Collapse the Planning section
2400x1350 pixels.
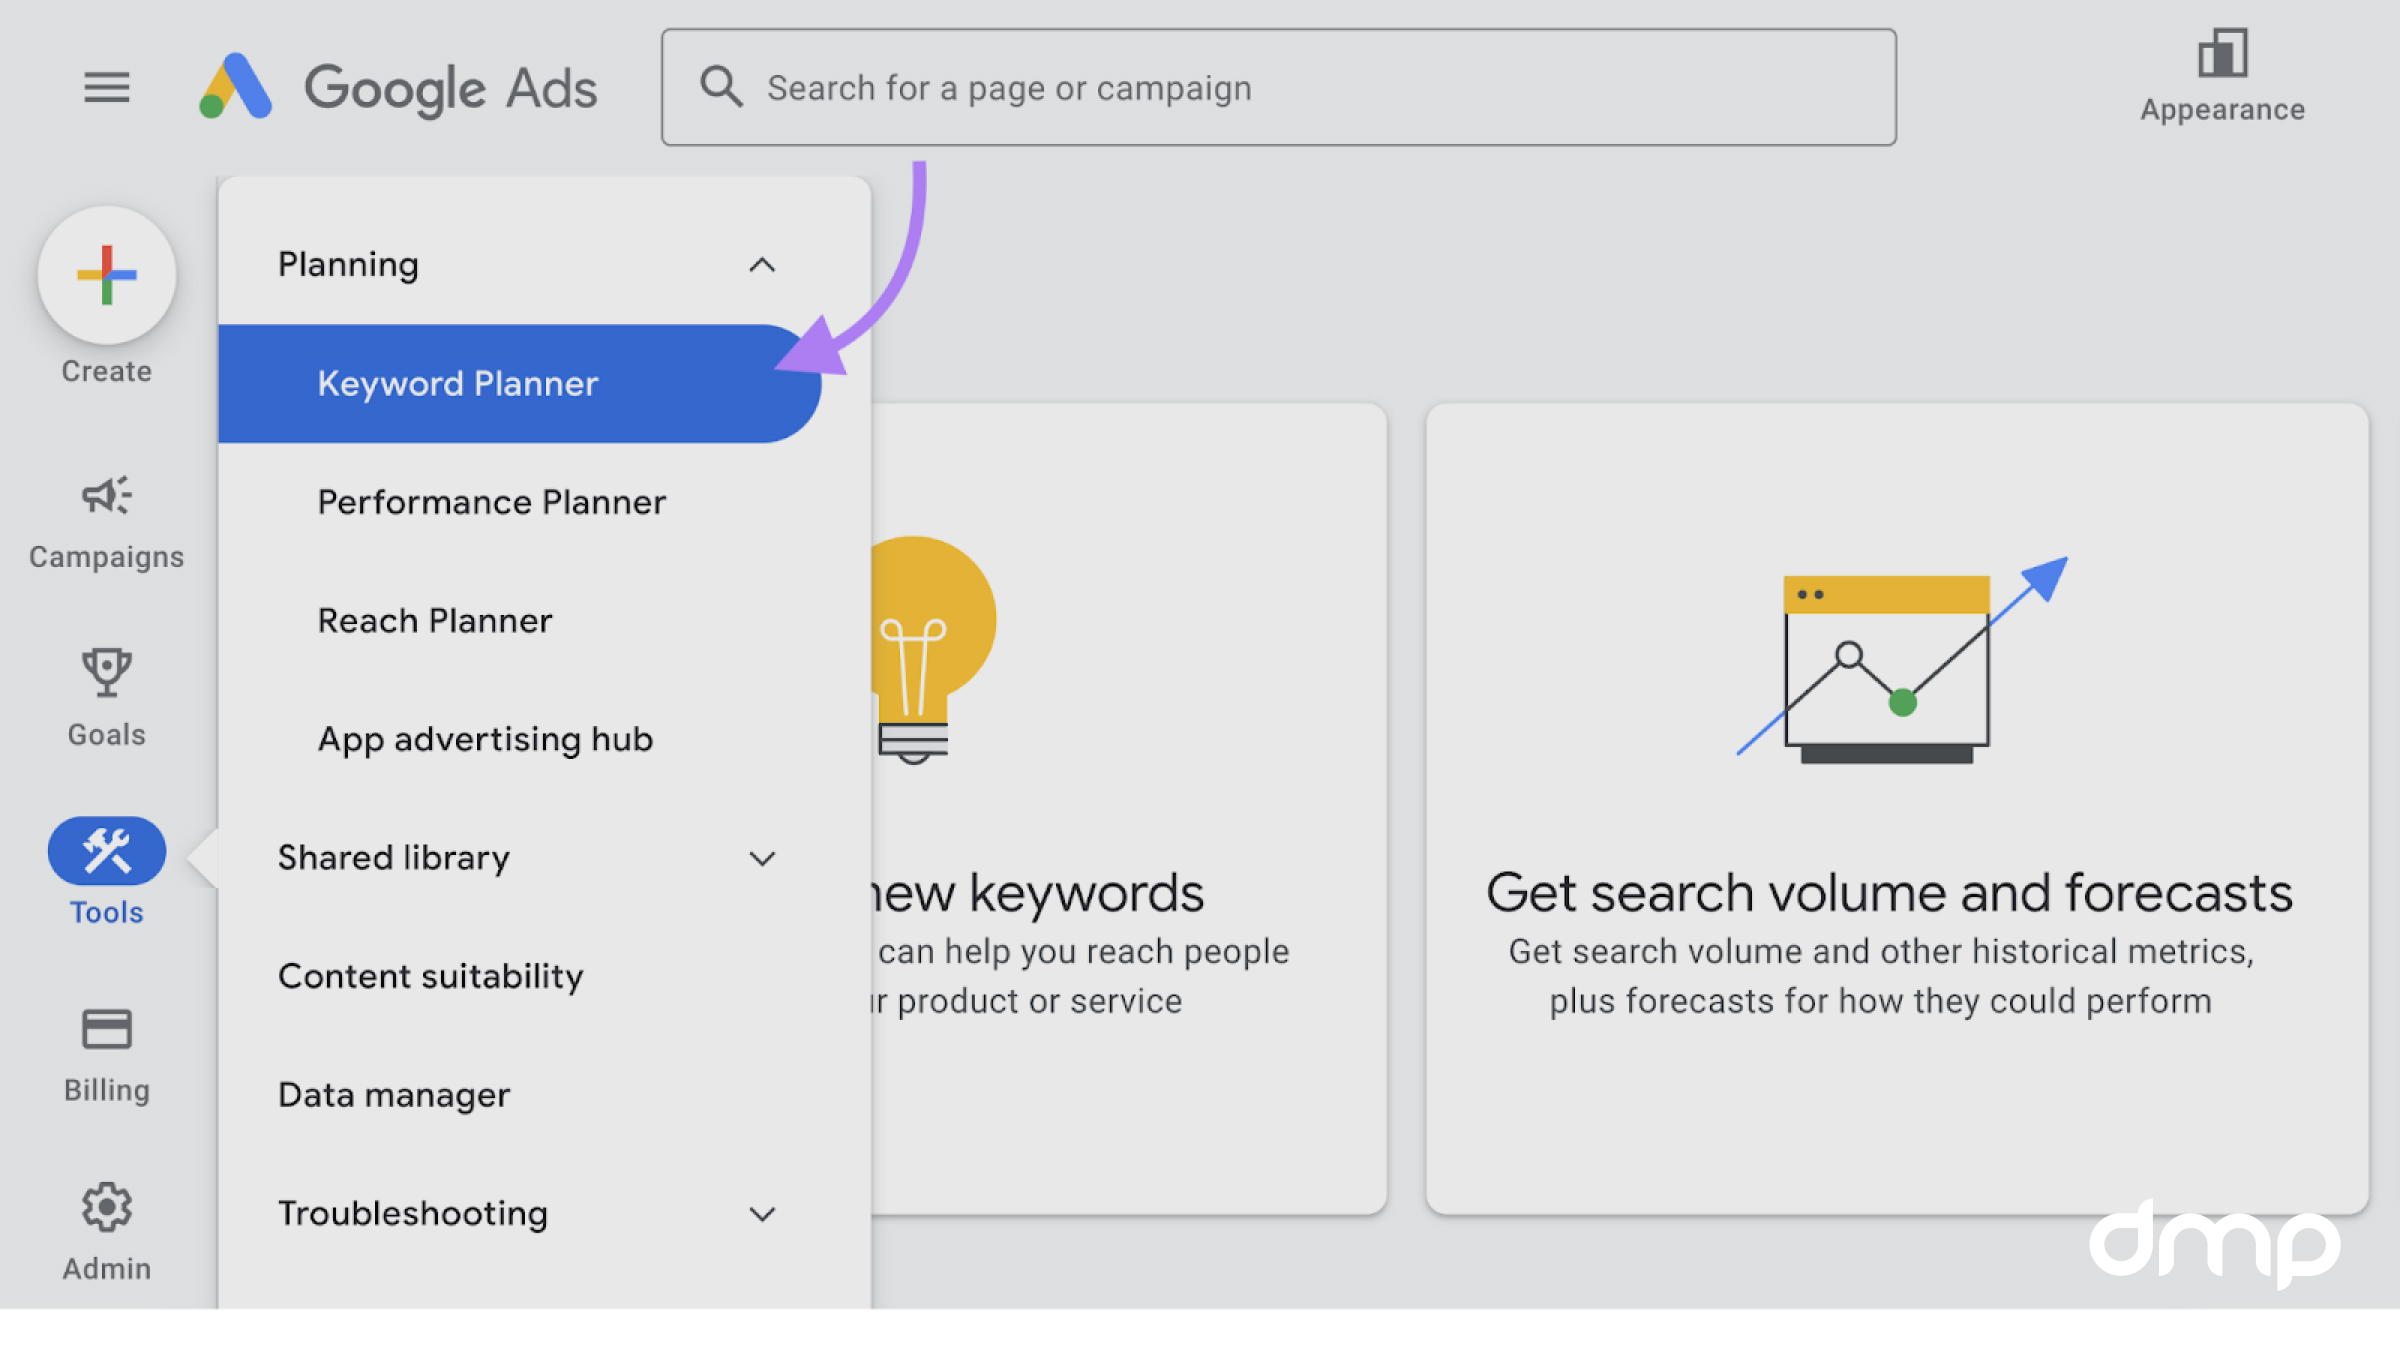coord(762,264)
